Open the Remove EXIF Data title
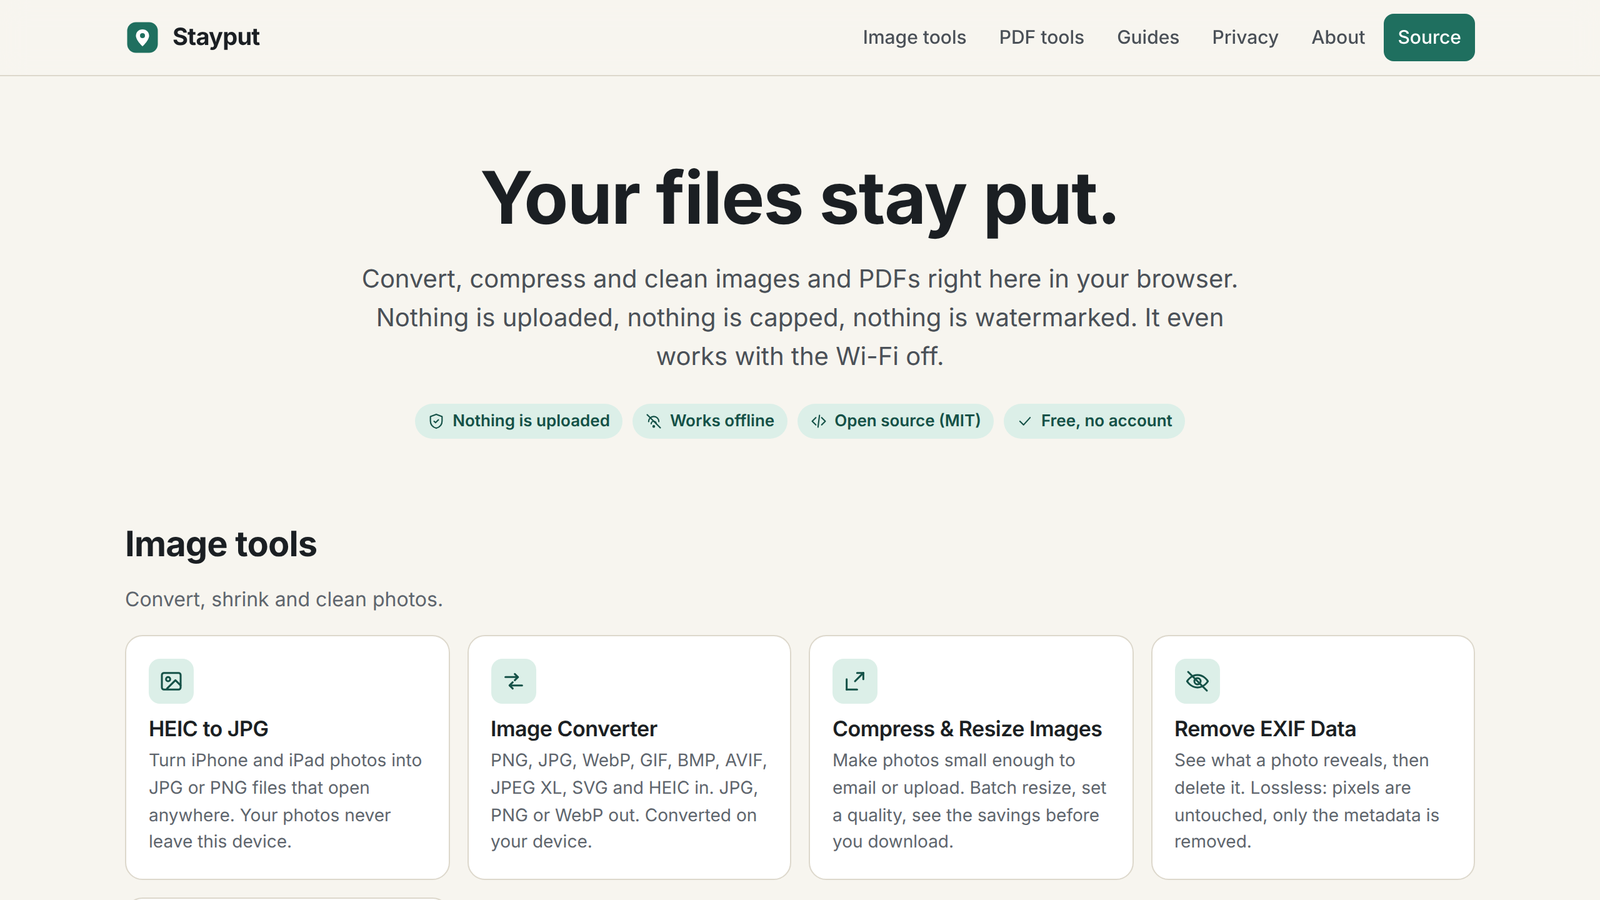Screen dimensions: 1600x900 [x=1265, y=729]
